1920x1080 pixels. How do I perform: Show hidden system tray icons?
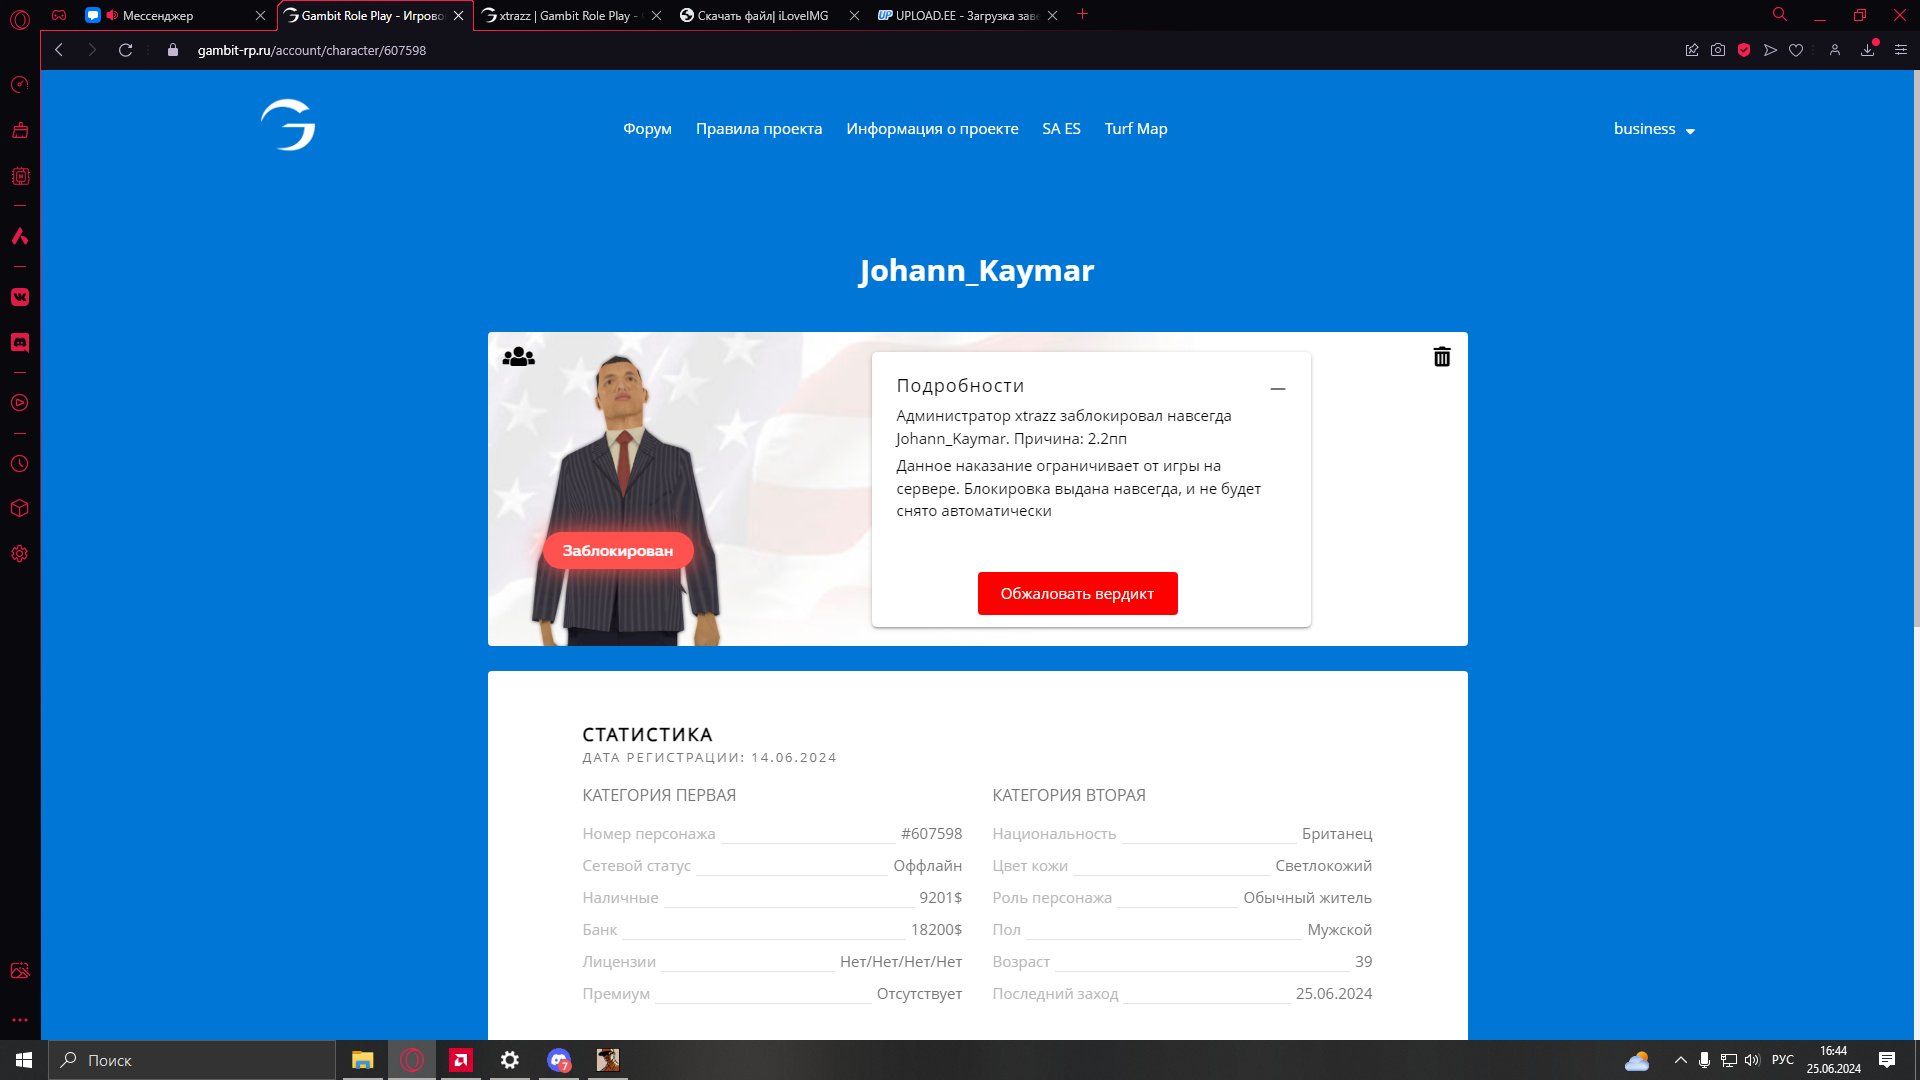coord(1680,1060)
